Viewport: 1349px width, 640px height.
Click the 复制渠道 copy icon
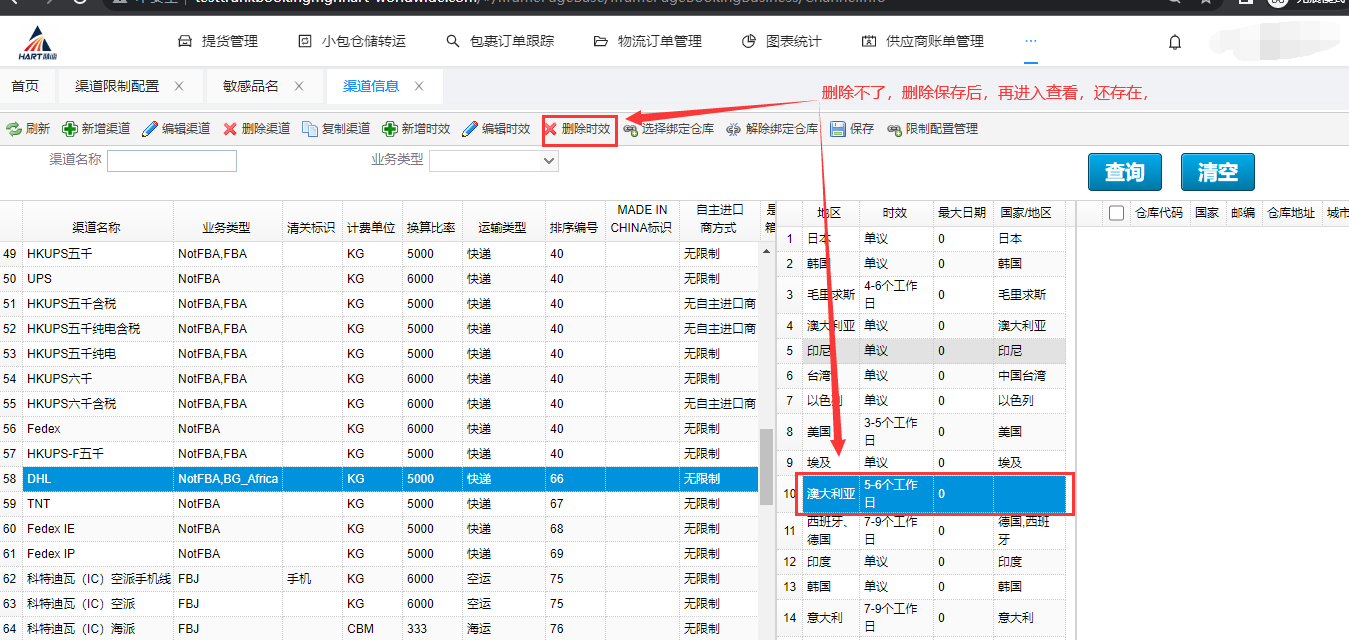pyautogui.click(x=310, y=129)
